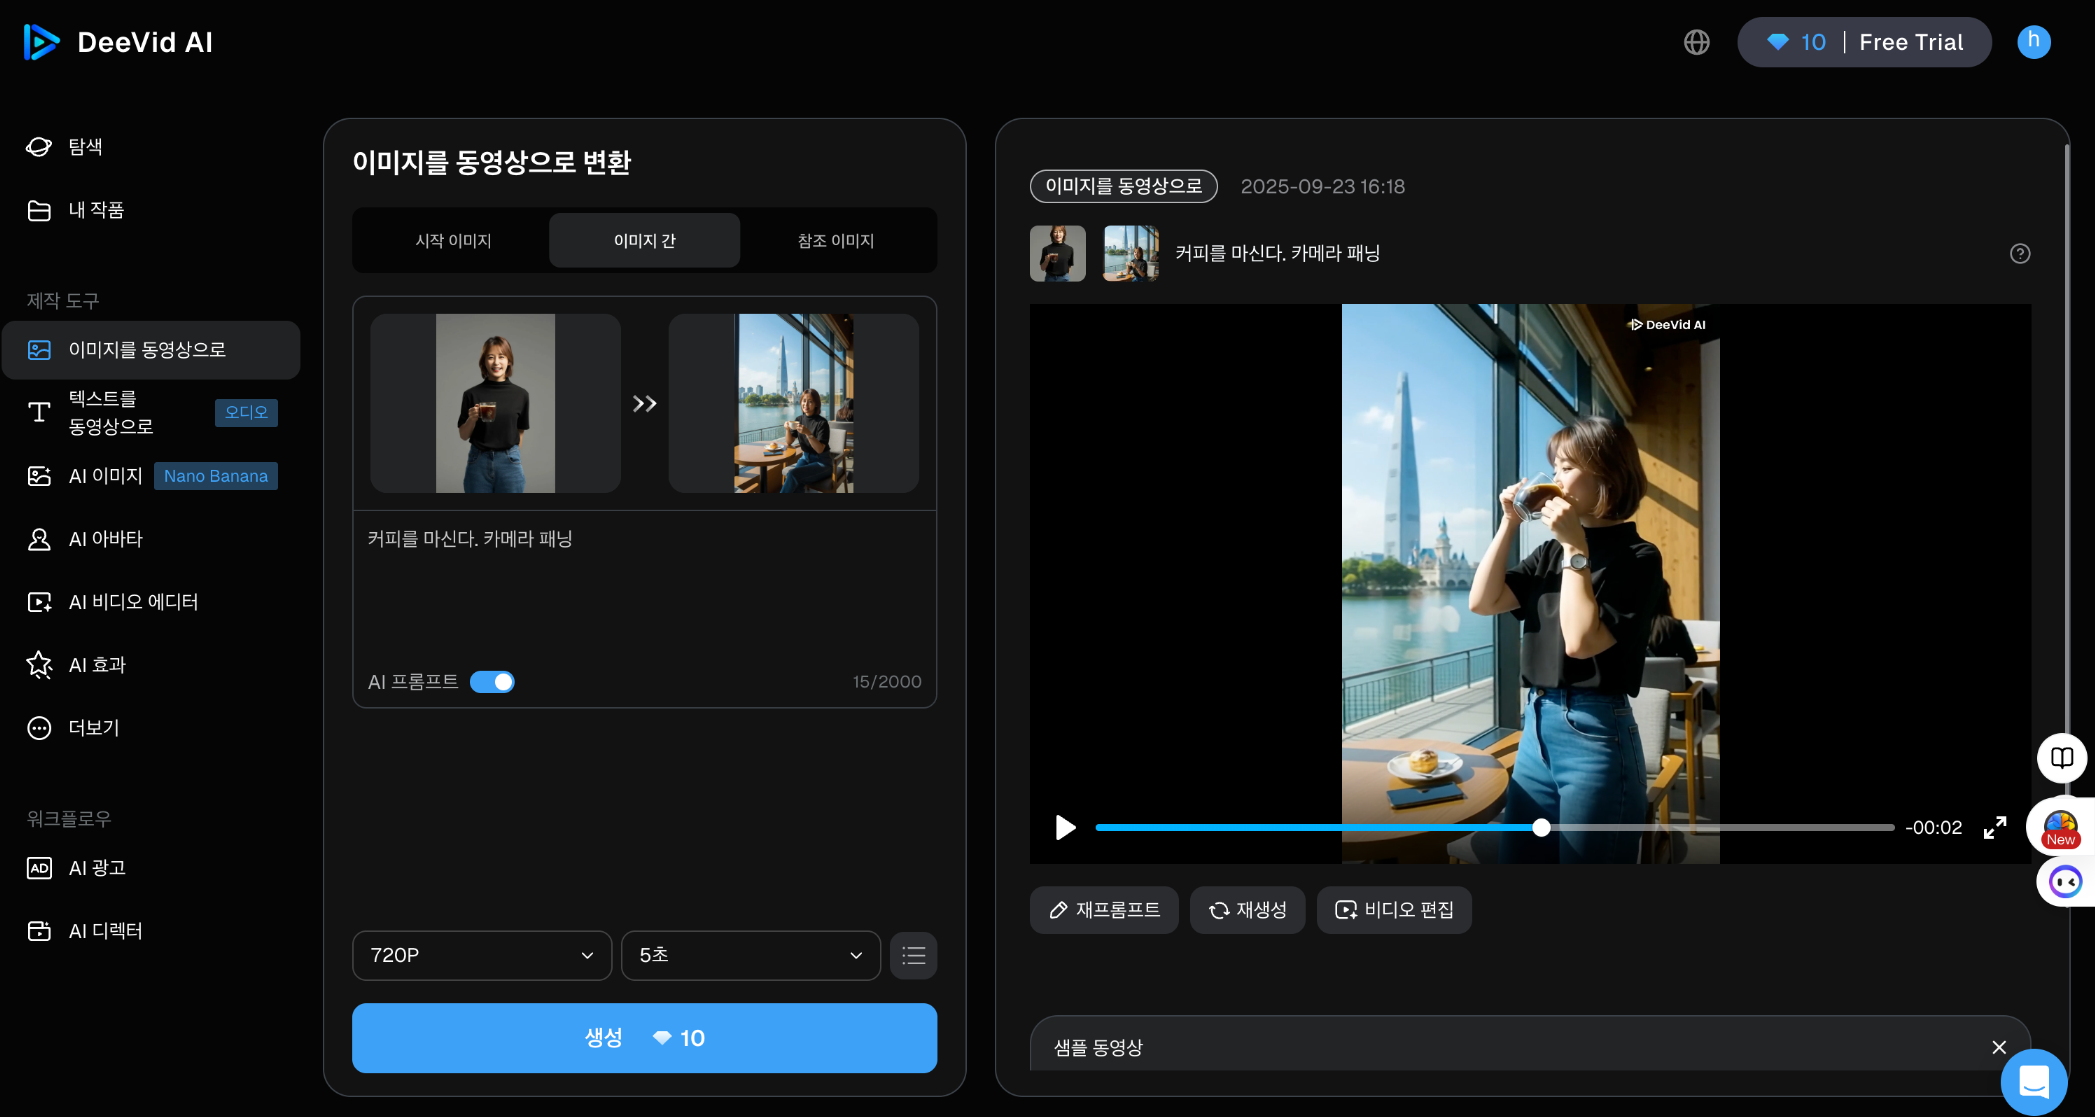Toggle the AI 프롬프트 switch
This screenshot has height=1117, width=2095.
(x=492, y=682)
